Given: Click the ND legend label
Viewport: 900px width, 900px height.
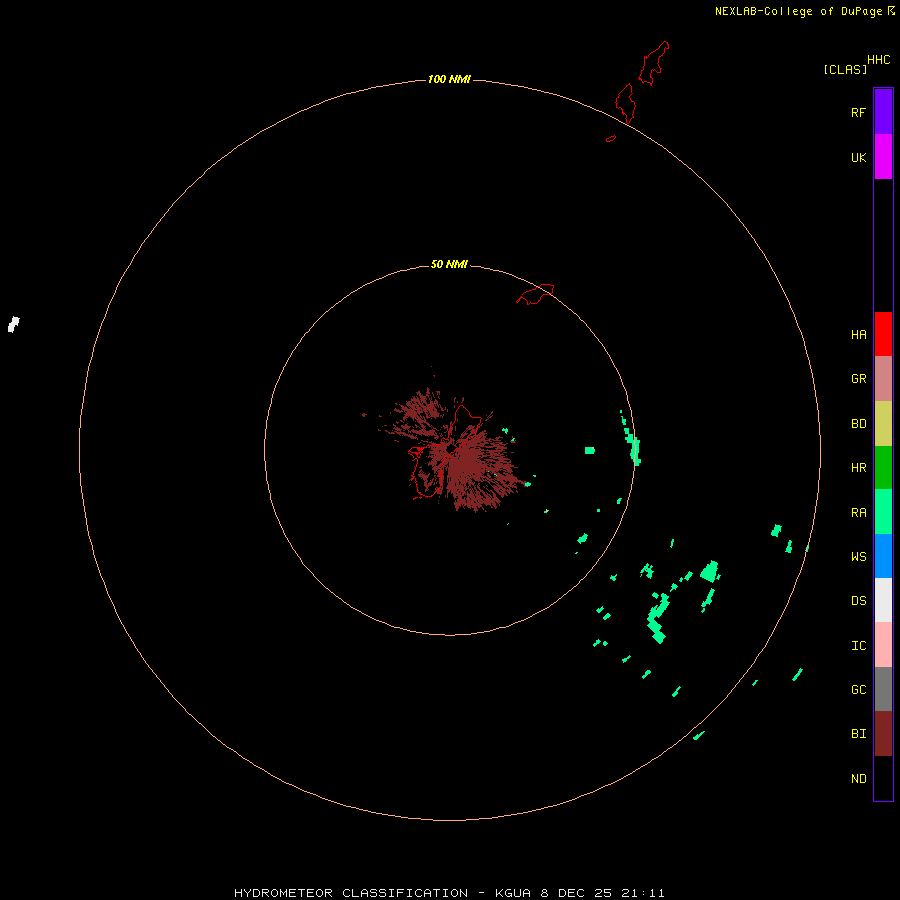Looking at the screenshot, I should pyautogui.click(x=858, y=779).
